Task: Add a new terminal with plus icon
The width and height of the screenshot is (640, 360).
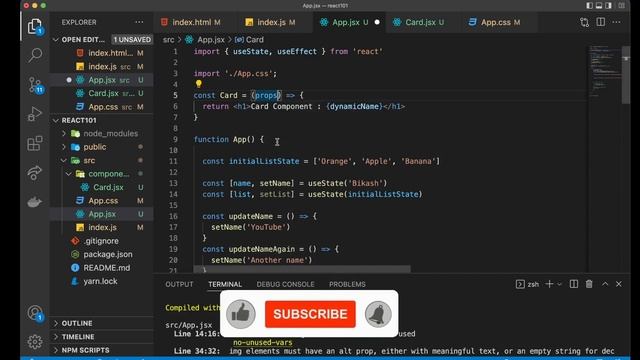Action: (549, 284)
